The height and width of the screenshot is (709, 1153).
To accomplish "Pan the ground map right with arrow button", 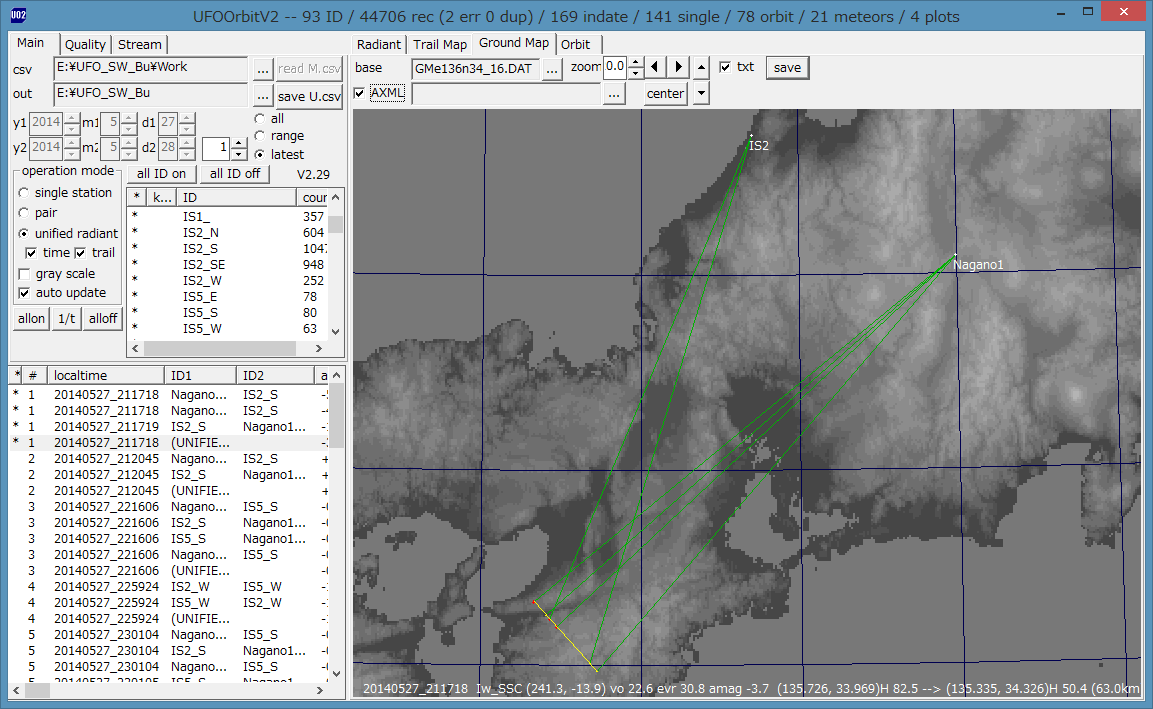I will [679, 68].
